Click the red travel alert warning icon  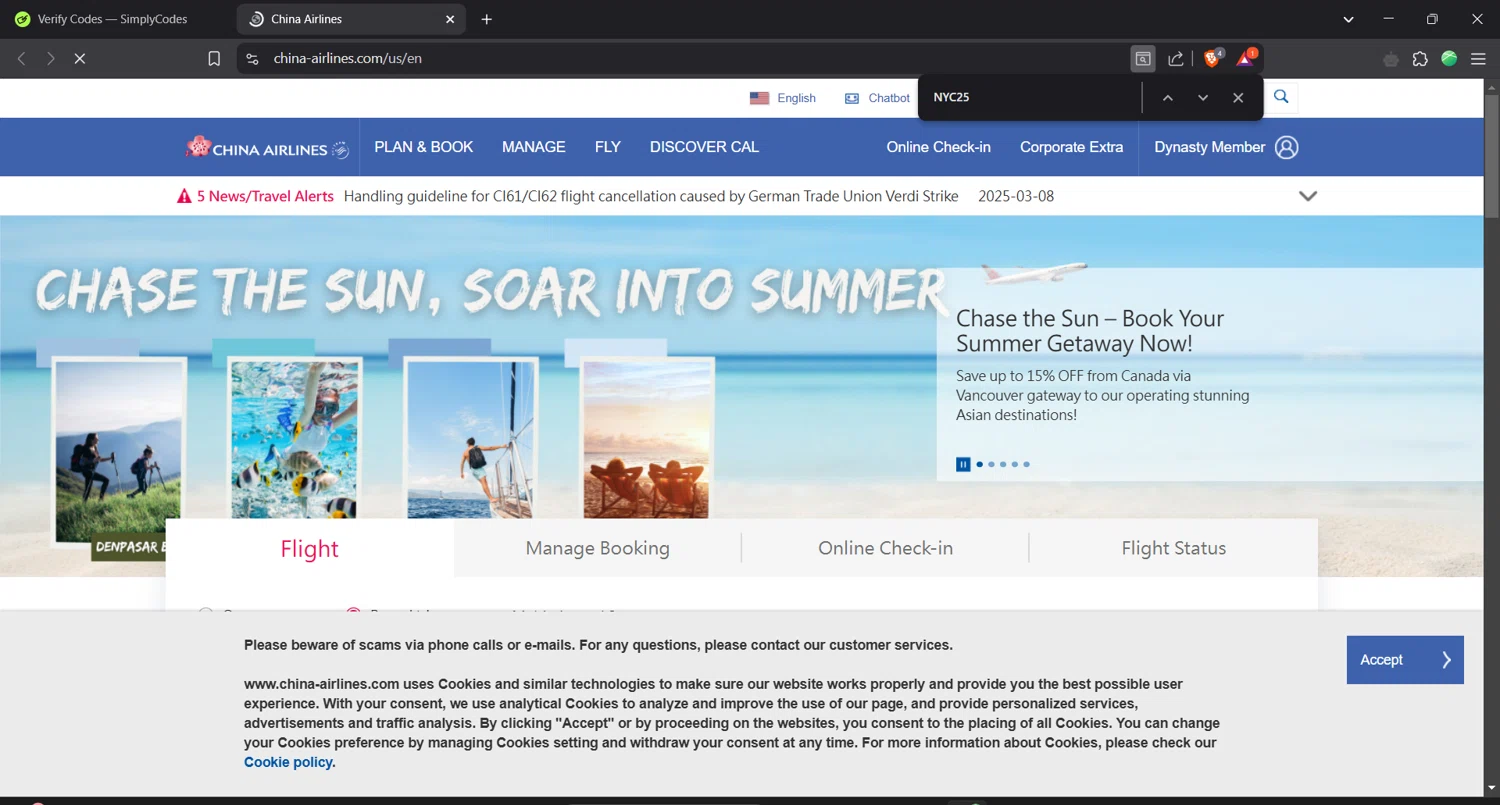(184, 196)
